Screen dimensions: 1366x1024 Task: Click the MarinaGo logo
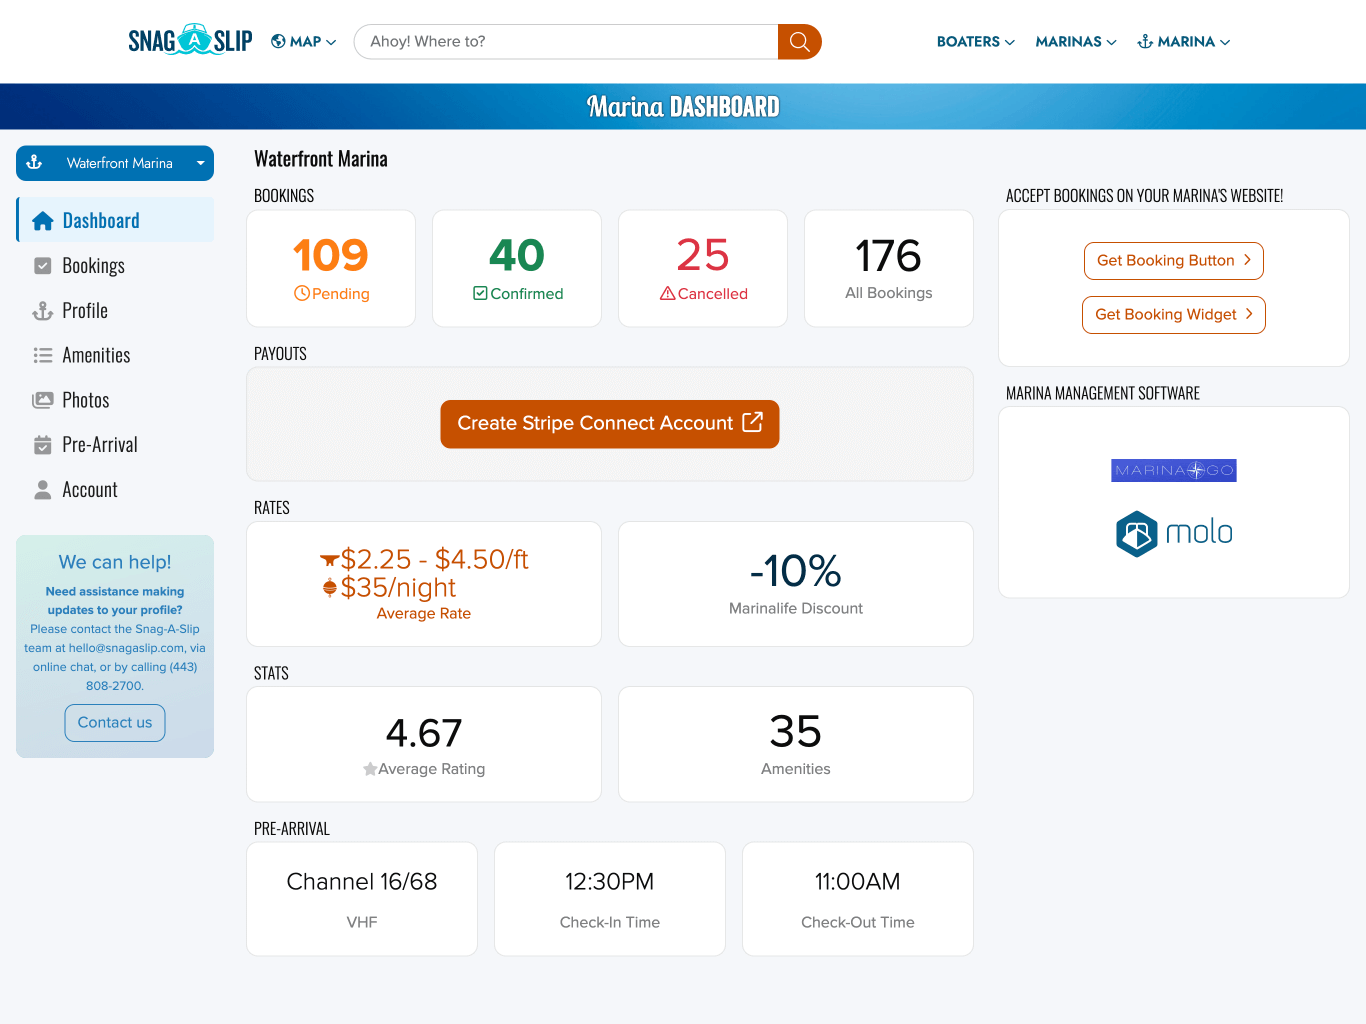coord(1174,470)
